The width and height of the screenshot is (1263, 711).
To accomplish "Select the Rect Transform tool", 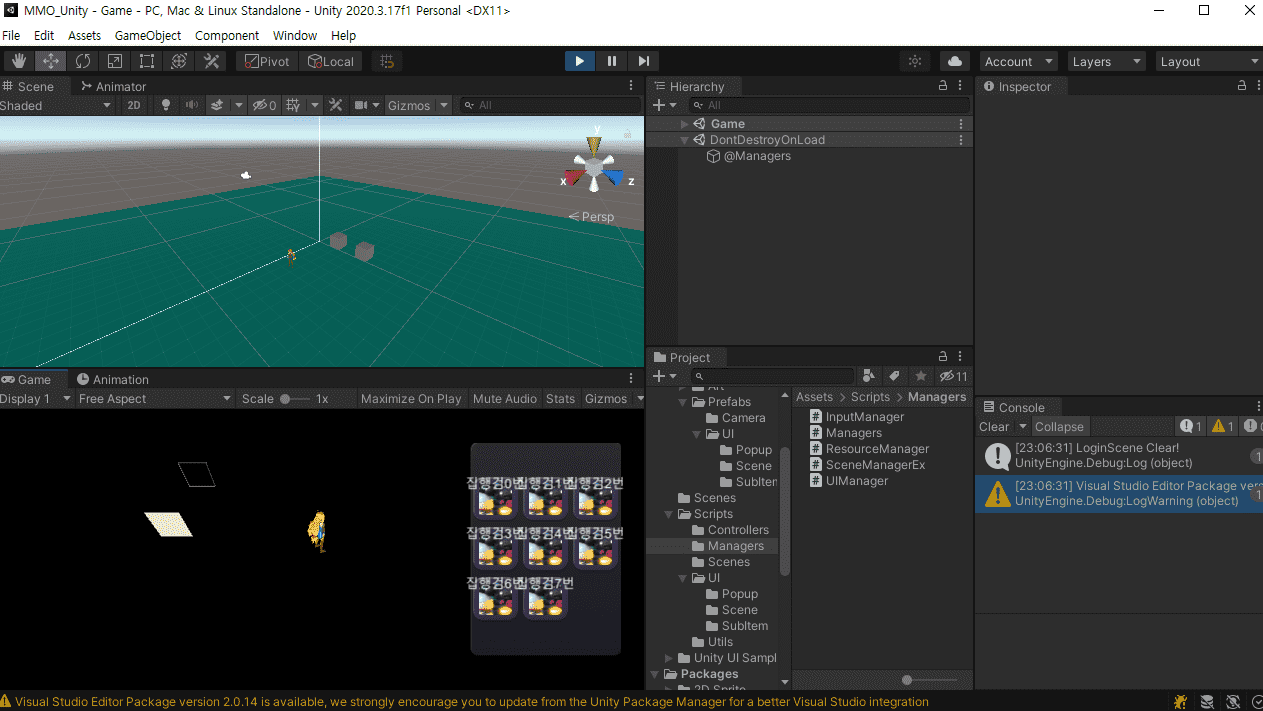I will [x=147, y=61].
